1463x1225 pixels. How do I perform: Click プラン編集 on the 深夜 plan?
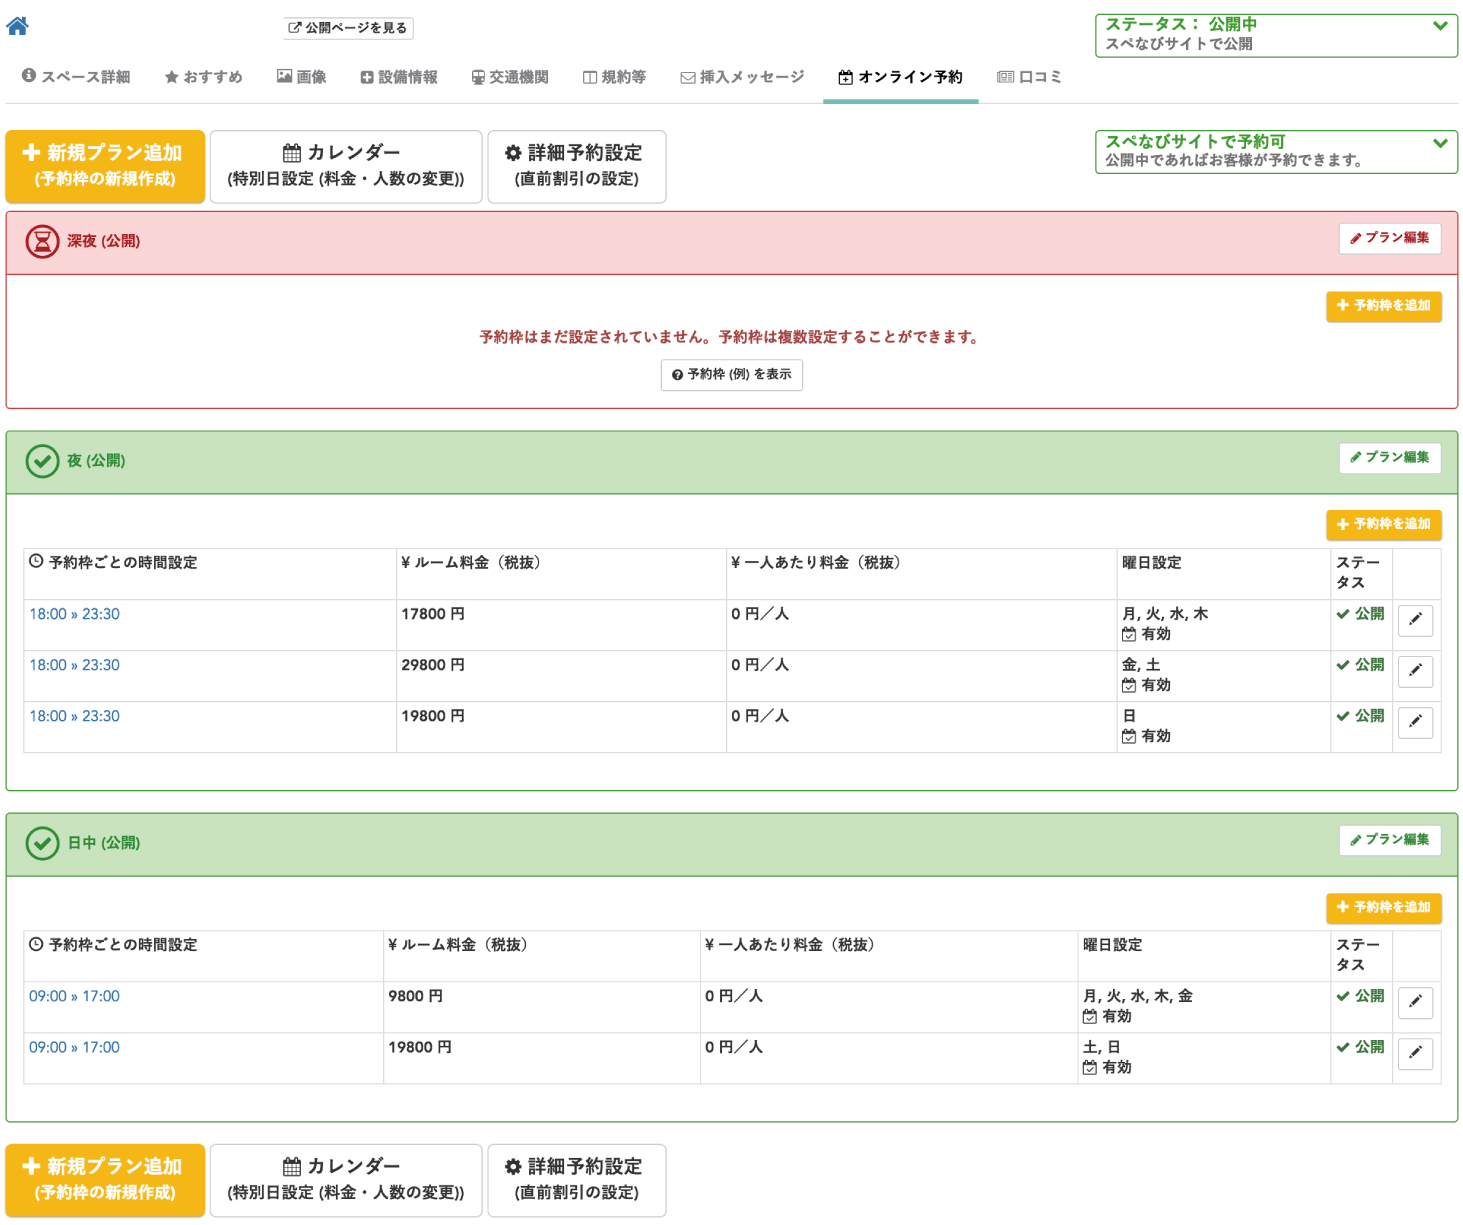point(1389,239)
